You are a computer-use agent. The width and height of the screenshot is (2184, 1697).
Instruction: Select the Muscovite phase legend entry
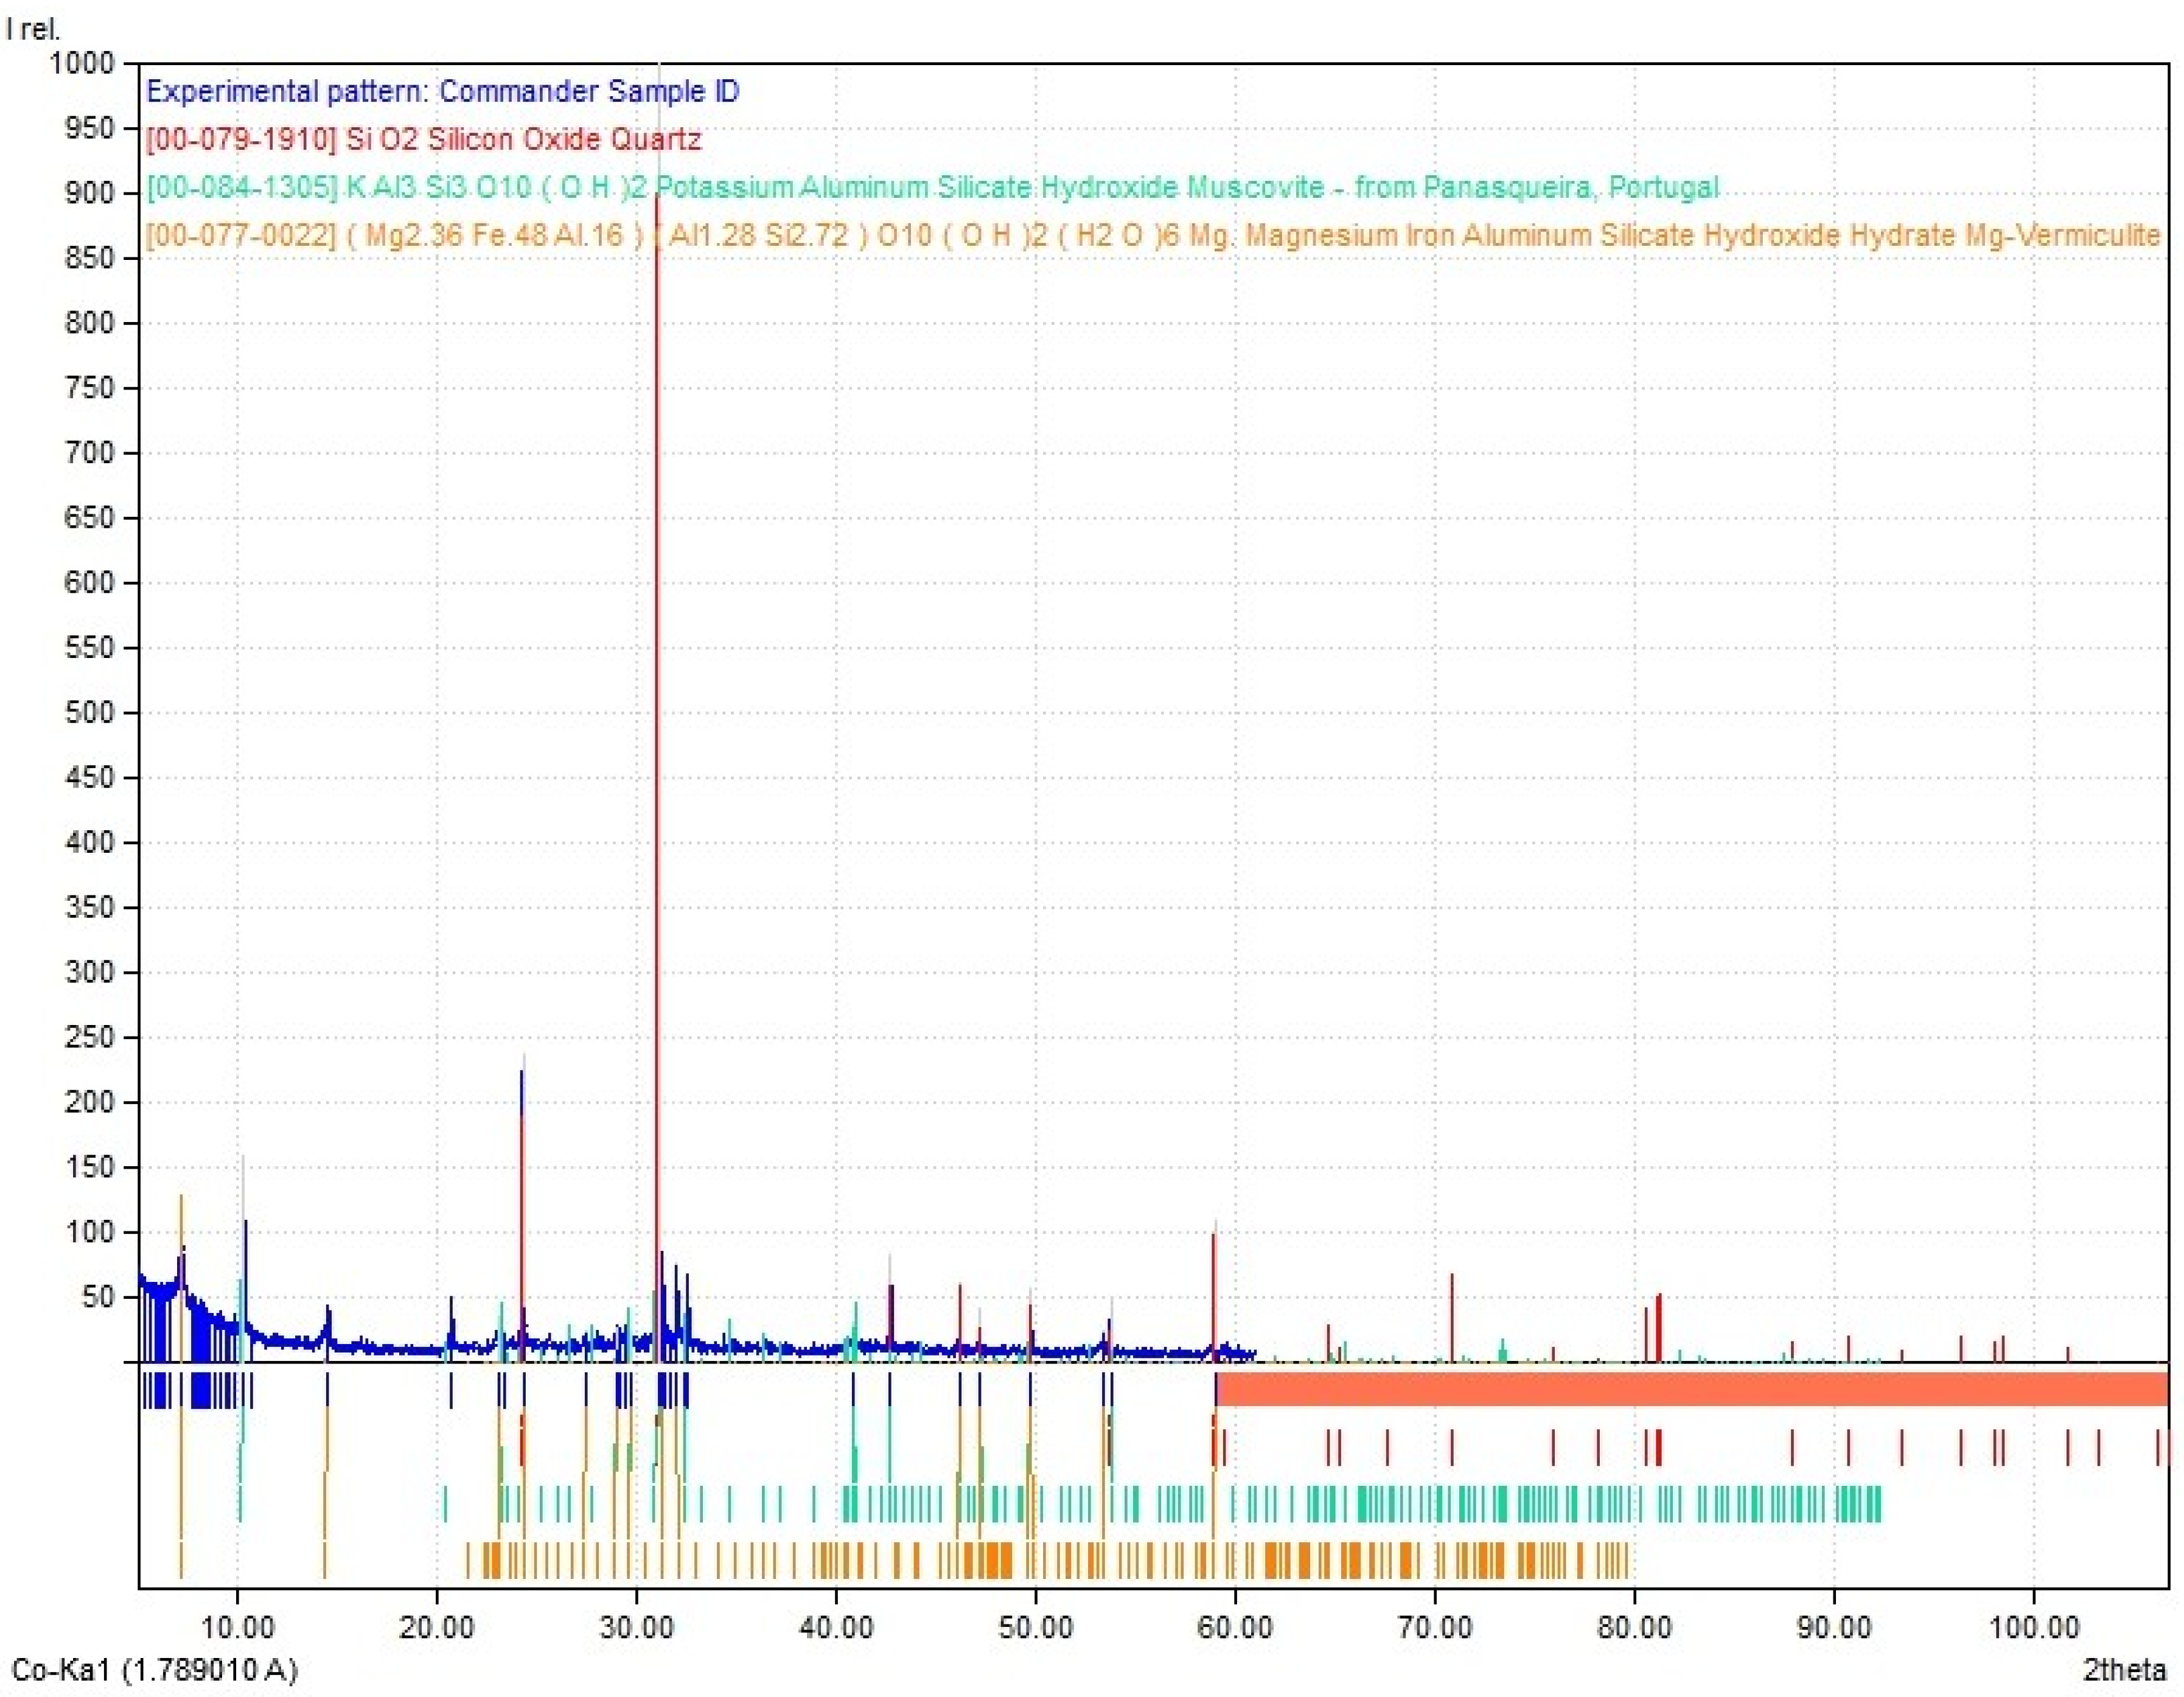[932, 187]
